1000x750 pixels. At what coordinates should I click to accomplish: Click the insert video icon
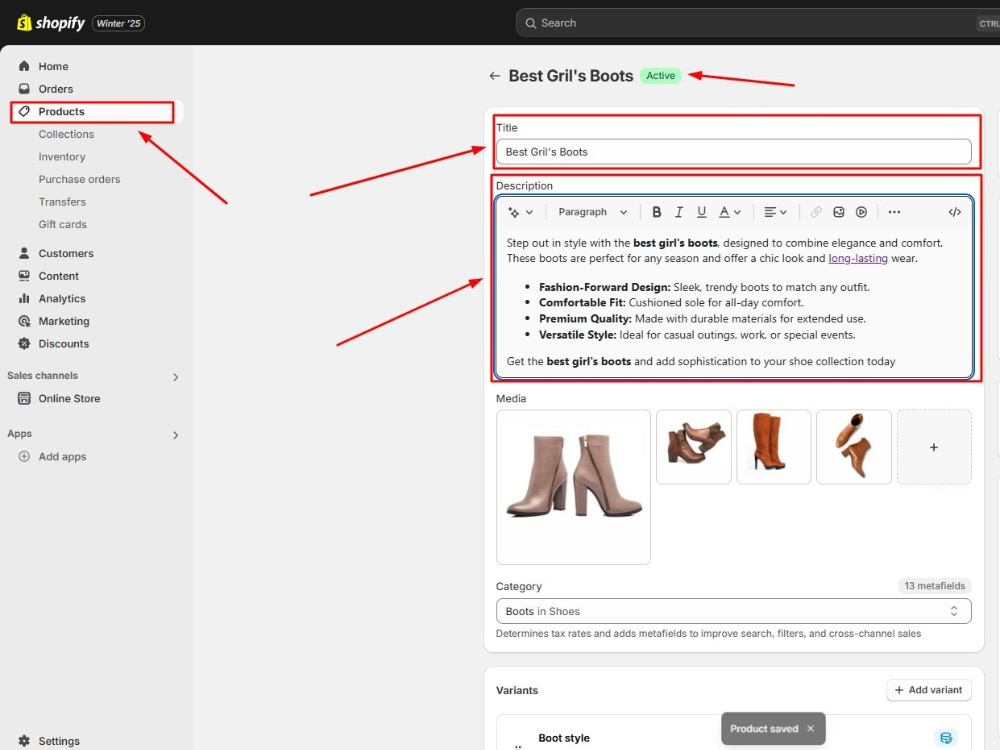861,212
